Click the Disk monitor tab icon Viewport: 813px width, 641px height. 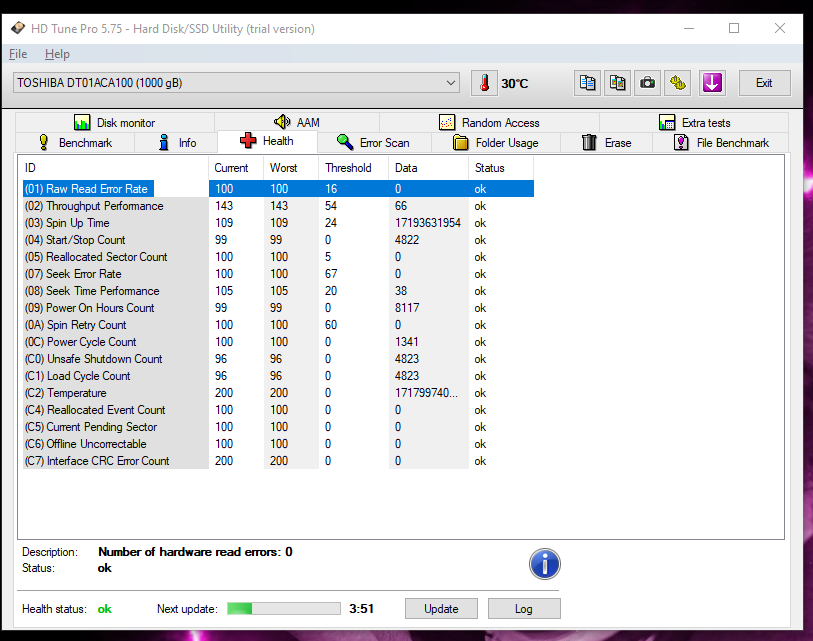tap(82, 122)
